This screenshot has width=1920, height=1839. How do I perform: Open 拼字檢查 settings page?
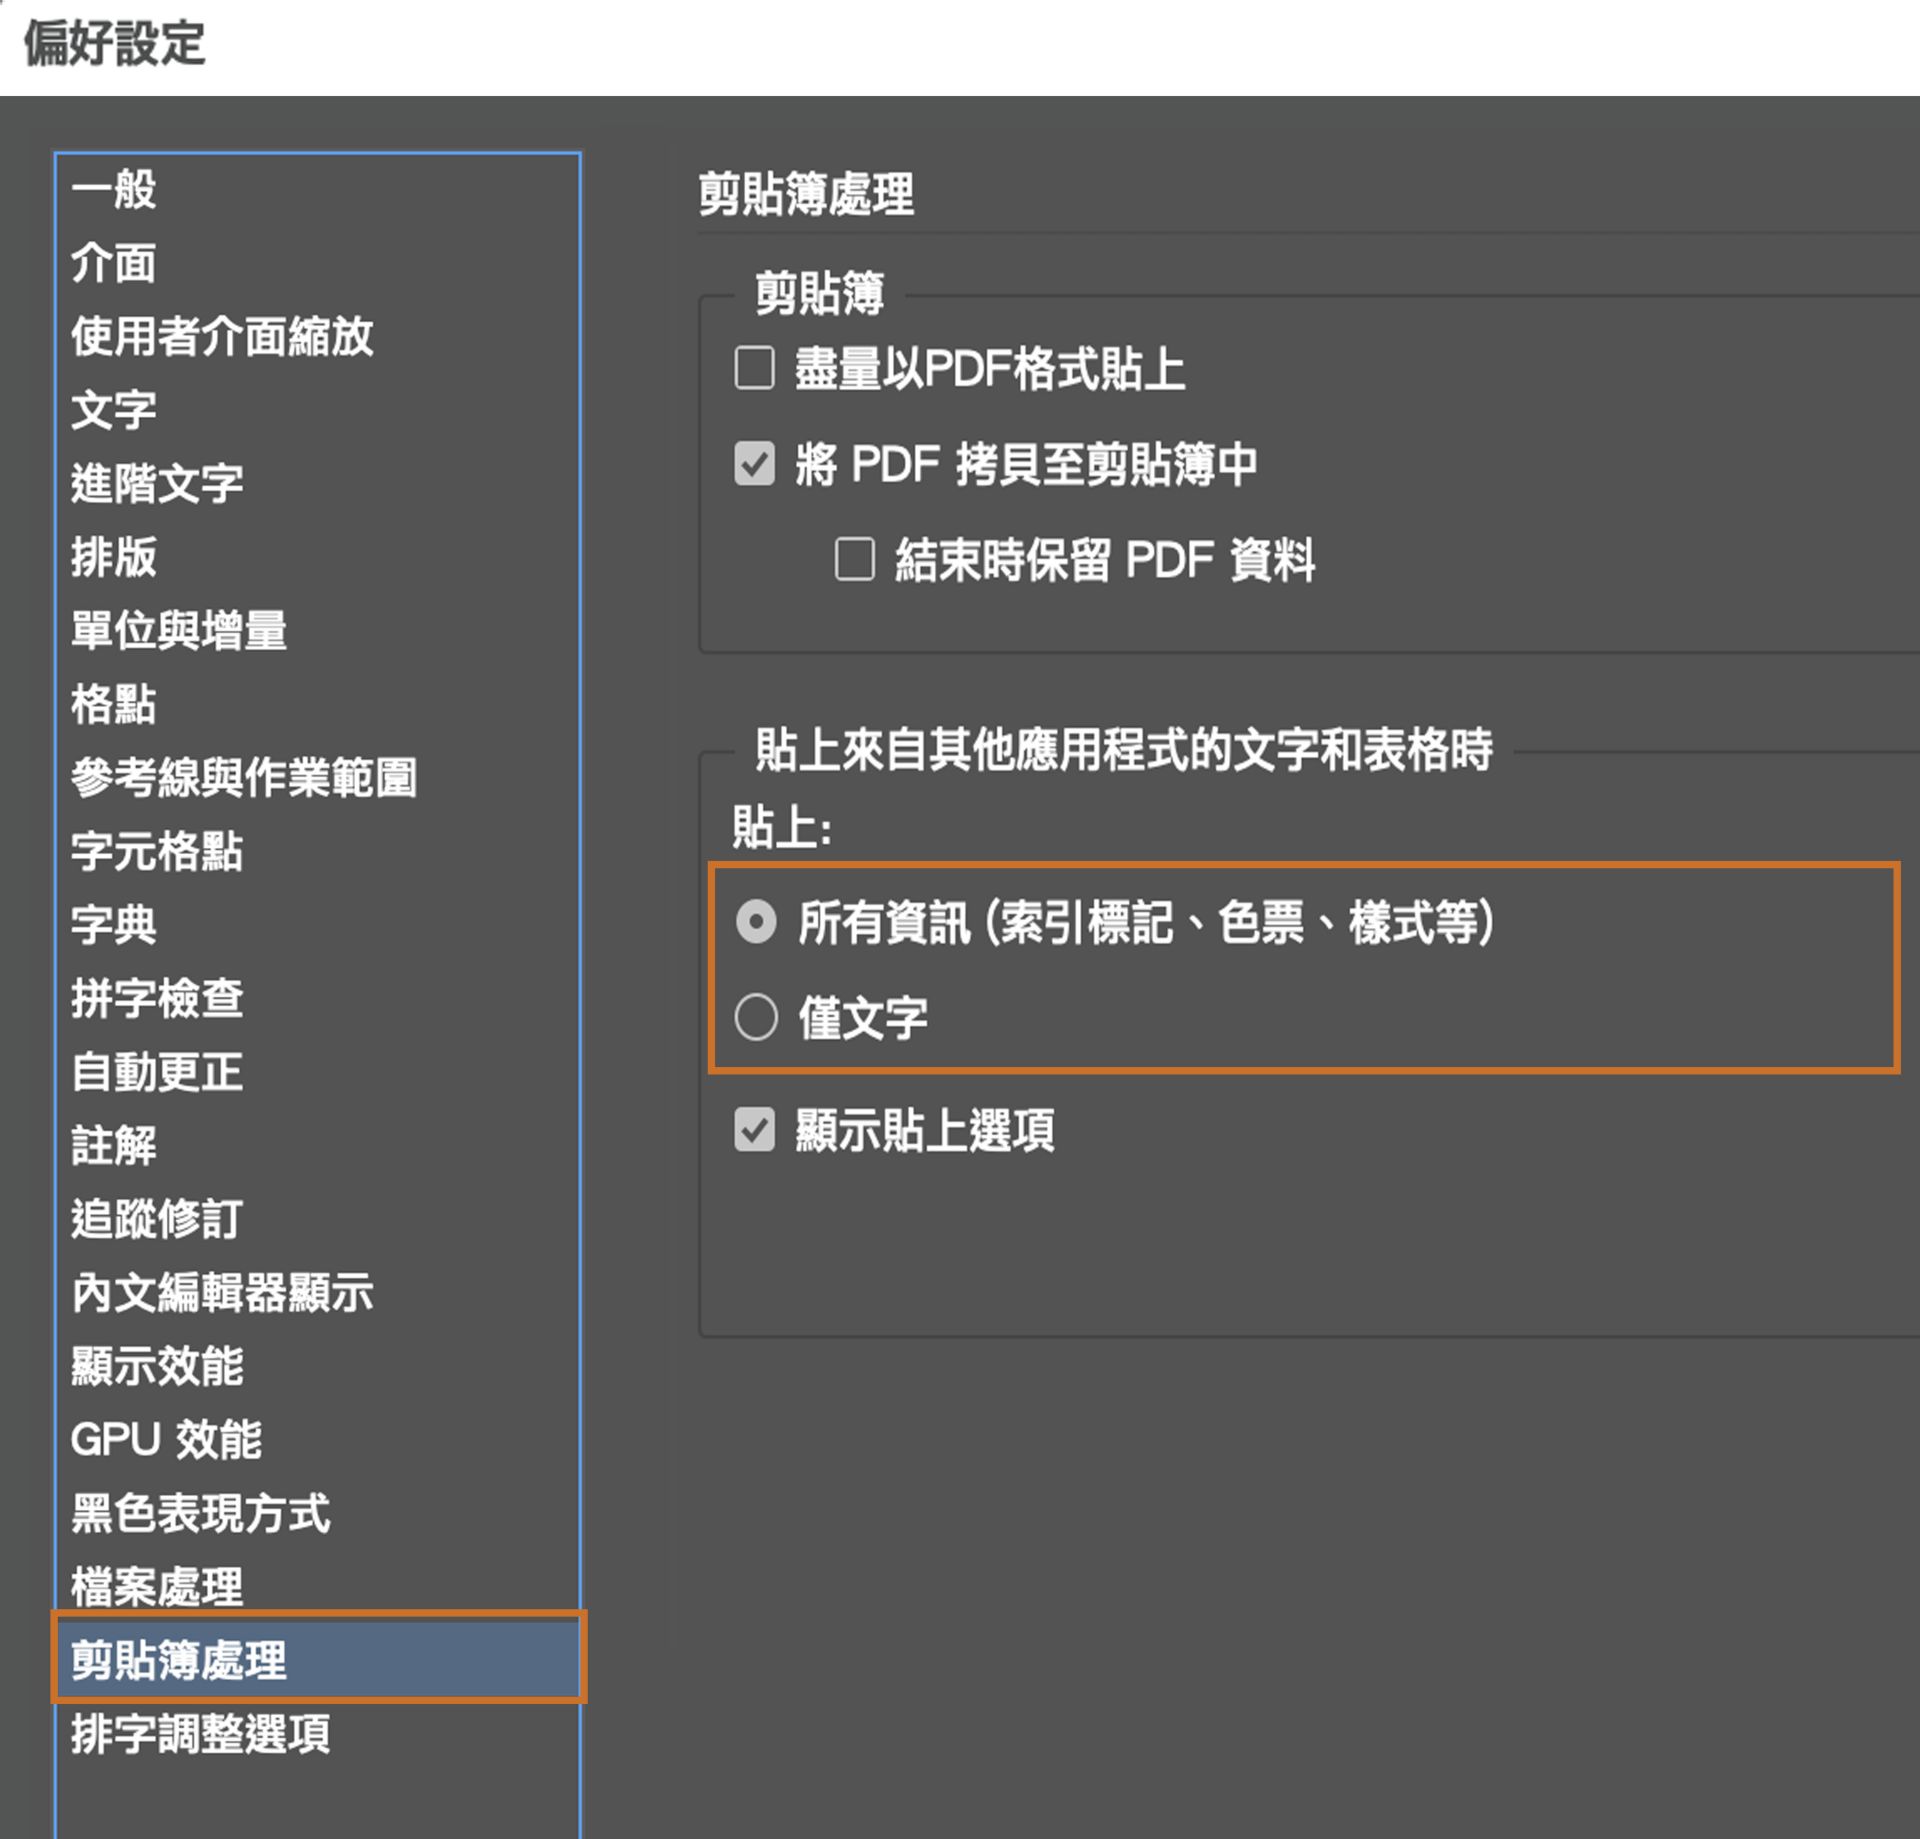tap(157, 997)
